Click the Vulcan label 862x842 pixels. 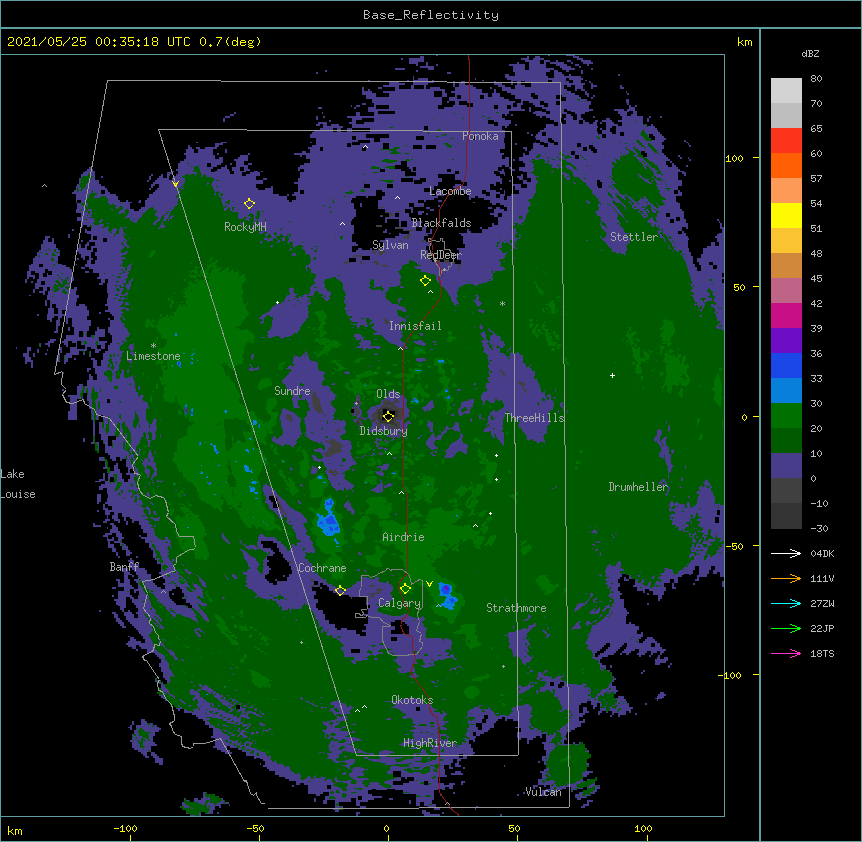point(543,791)
